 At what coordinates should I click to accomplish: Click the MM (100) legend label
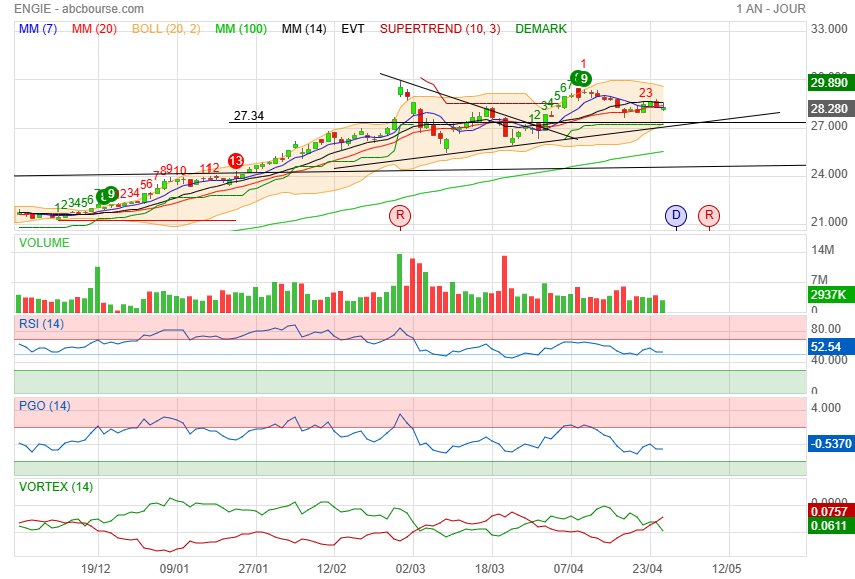(240, 28)
